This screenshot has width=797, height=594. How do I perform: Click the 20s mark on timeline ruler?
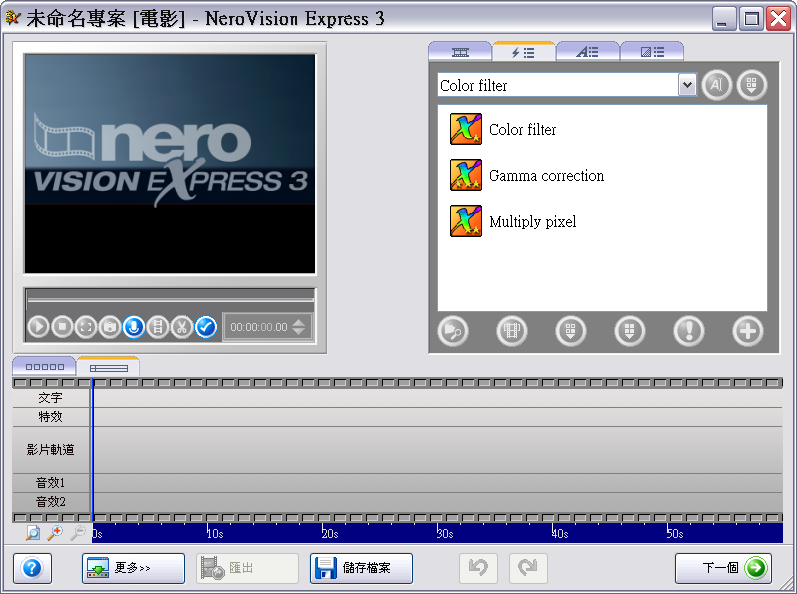coord(330,534)
